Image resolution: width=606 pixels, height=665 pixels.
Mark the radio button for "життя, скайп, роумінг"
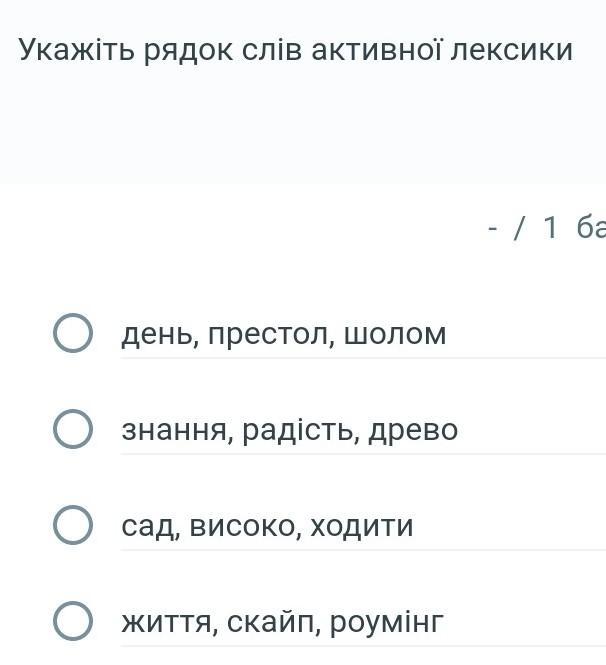coord(73,620)
